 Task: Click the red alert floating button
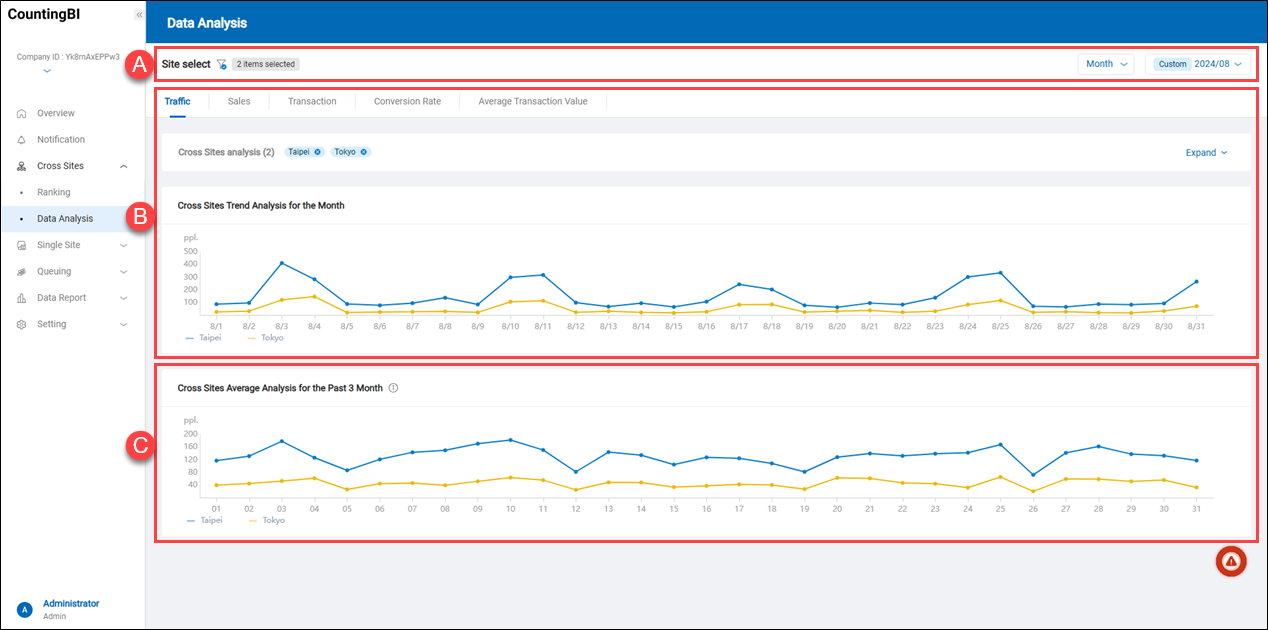[1230, 561]
